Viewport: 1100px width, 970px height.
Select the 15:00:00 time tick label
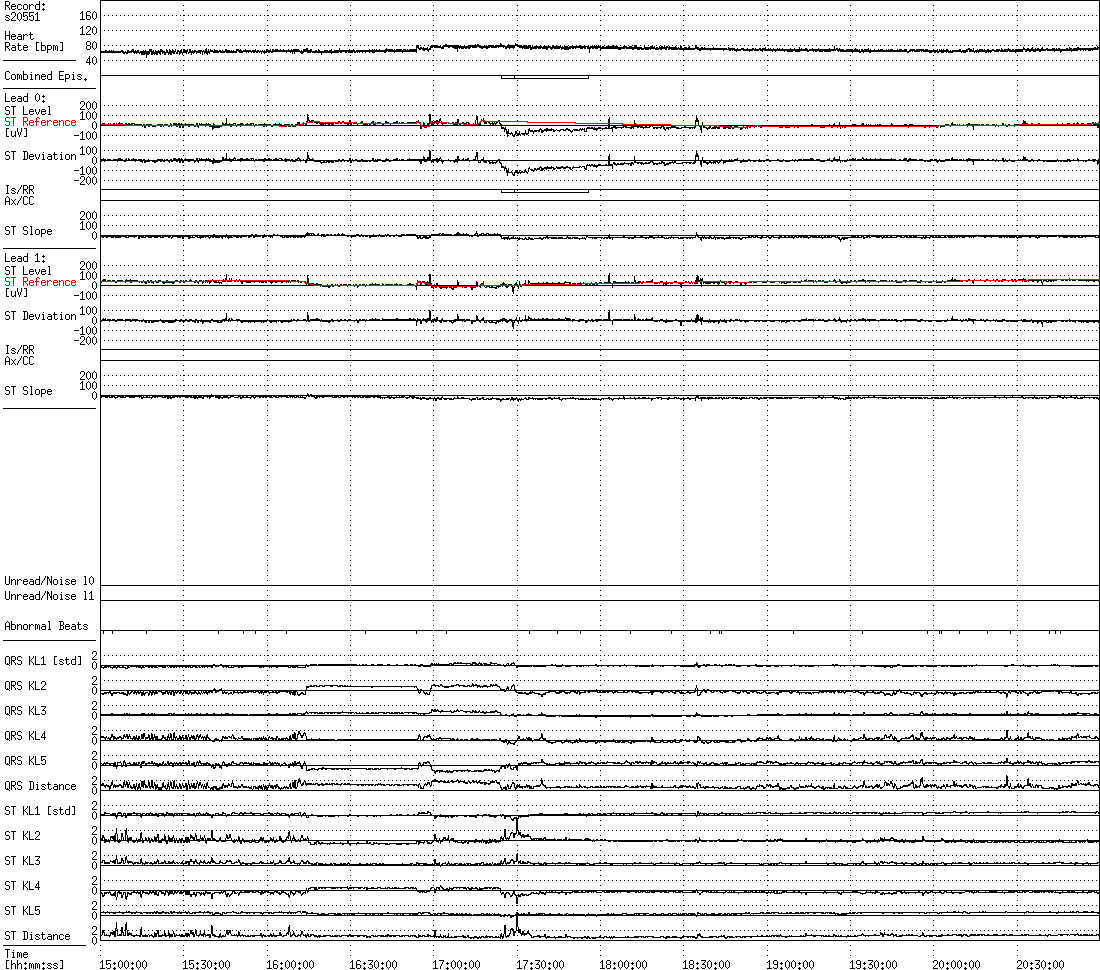point(123,964)
